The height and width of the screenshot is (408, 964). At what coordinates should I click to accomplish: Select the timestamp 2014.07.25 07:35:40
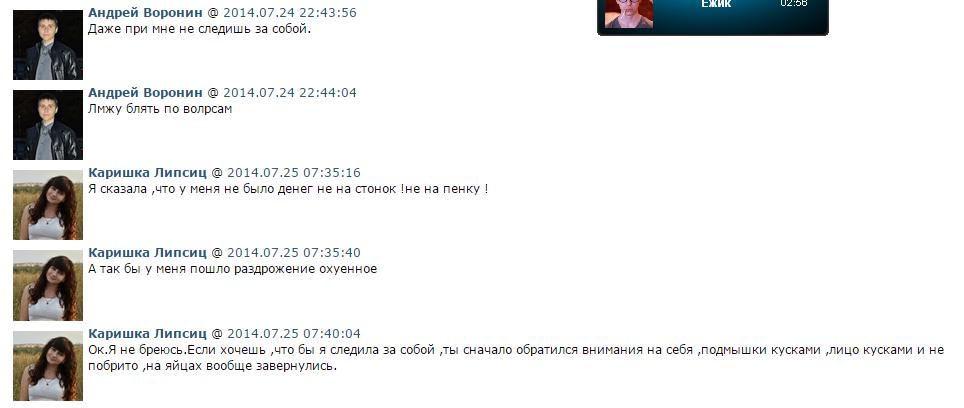(294, 253)
